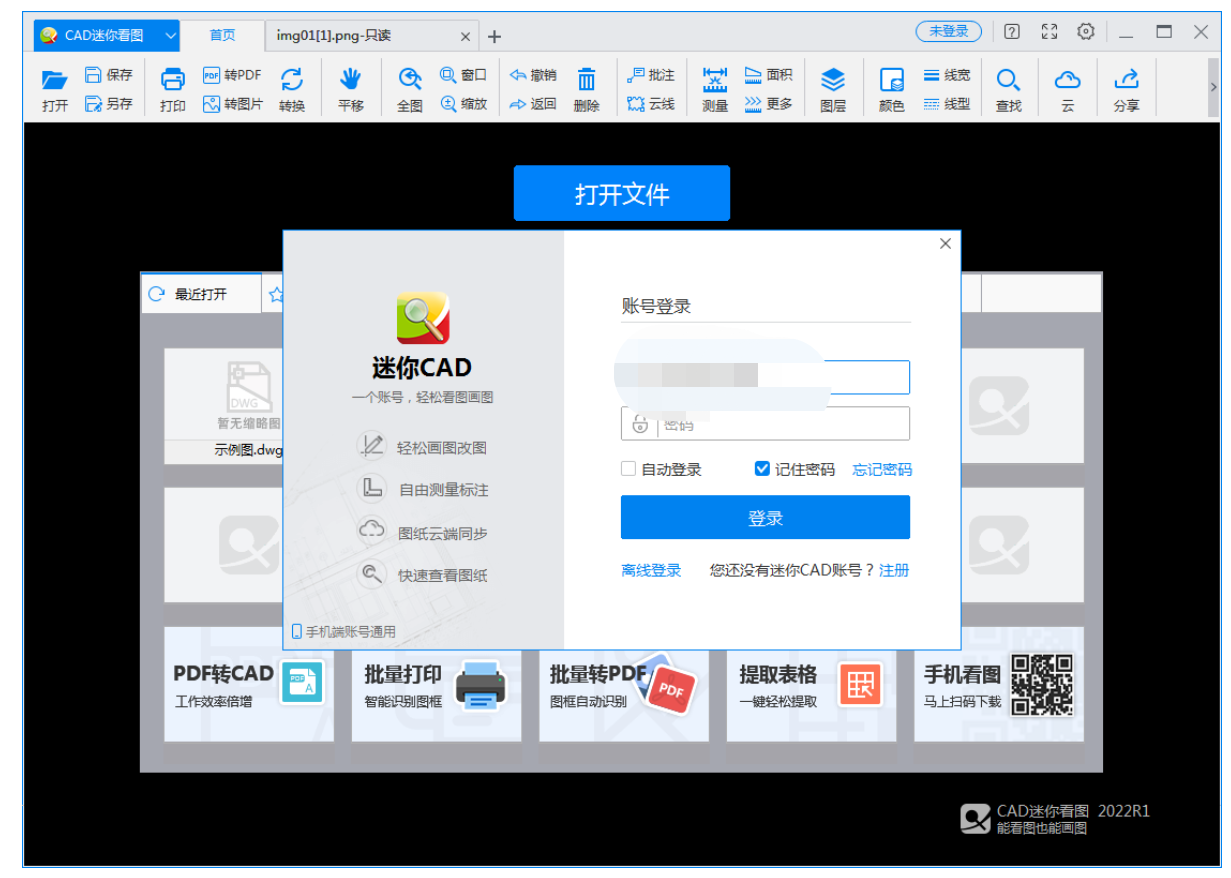Image resolution: width=1231 pixels, height=878 pixels.
Task: Click the 全图 zoom extents icon
Action: pyautogui.click(x=410, y=79)
